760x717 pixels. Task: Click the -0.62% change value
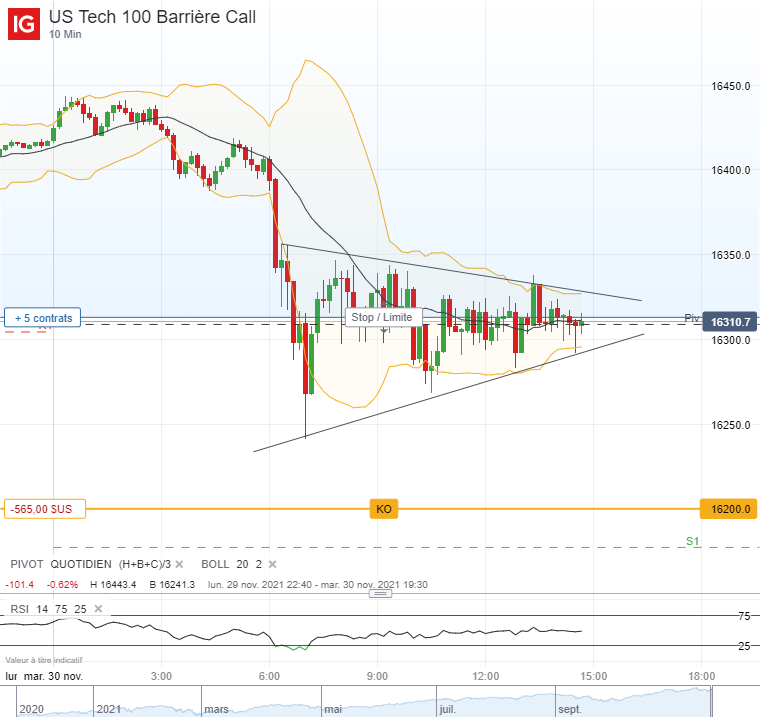point(62,585)
